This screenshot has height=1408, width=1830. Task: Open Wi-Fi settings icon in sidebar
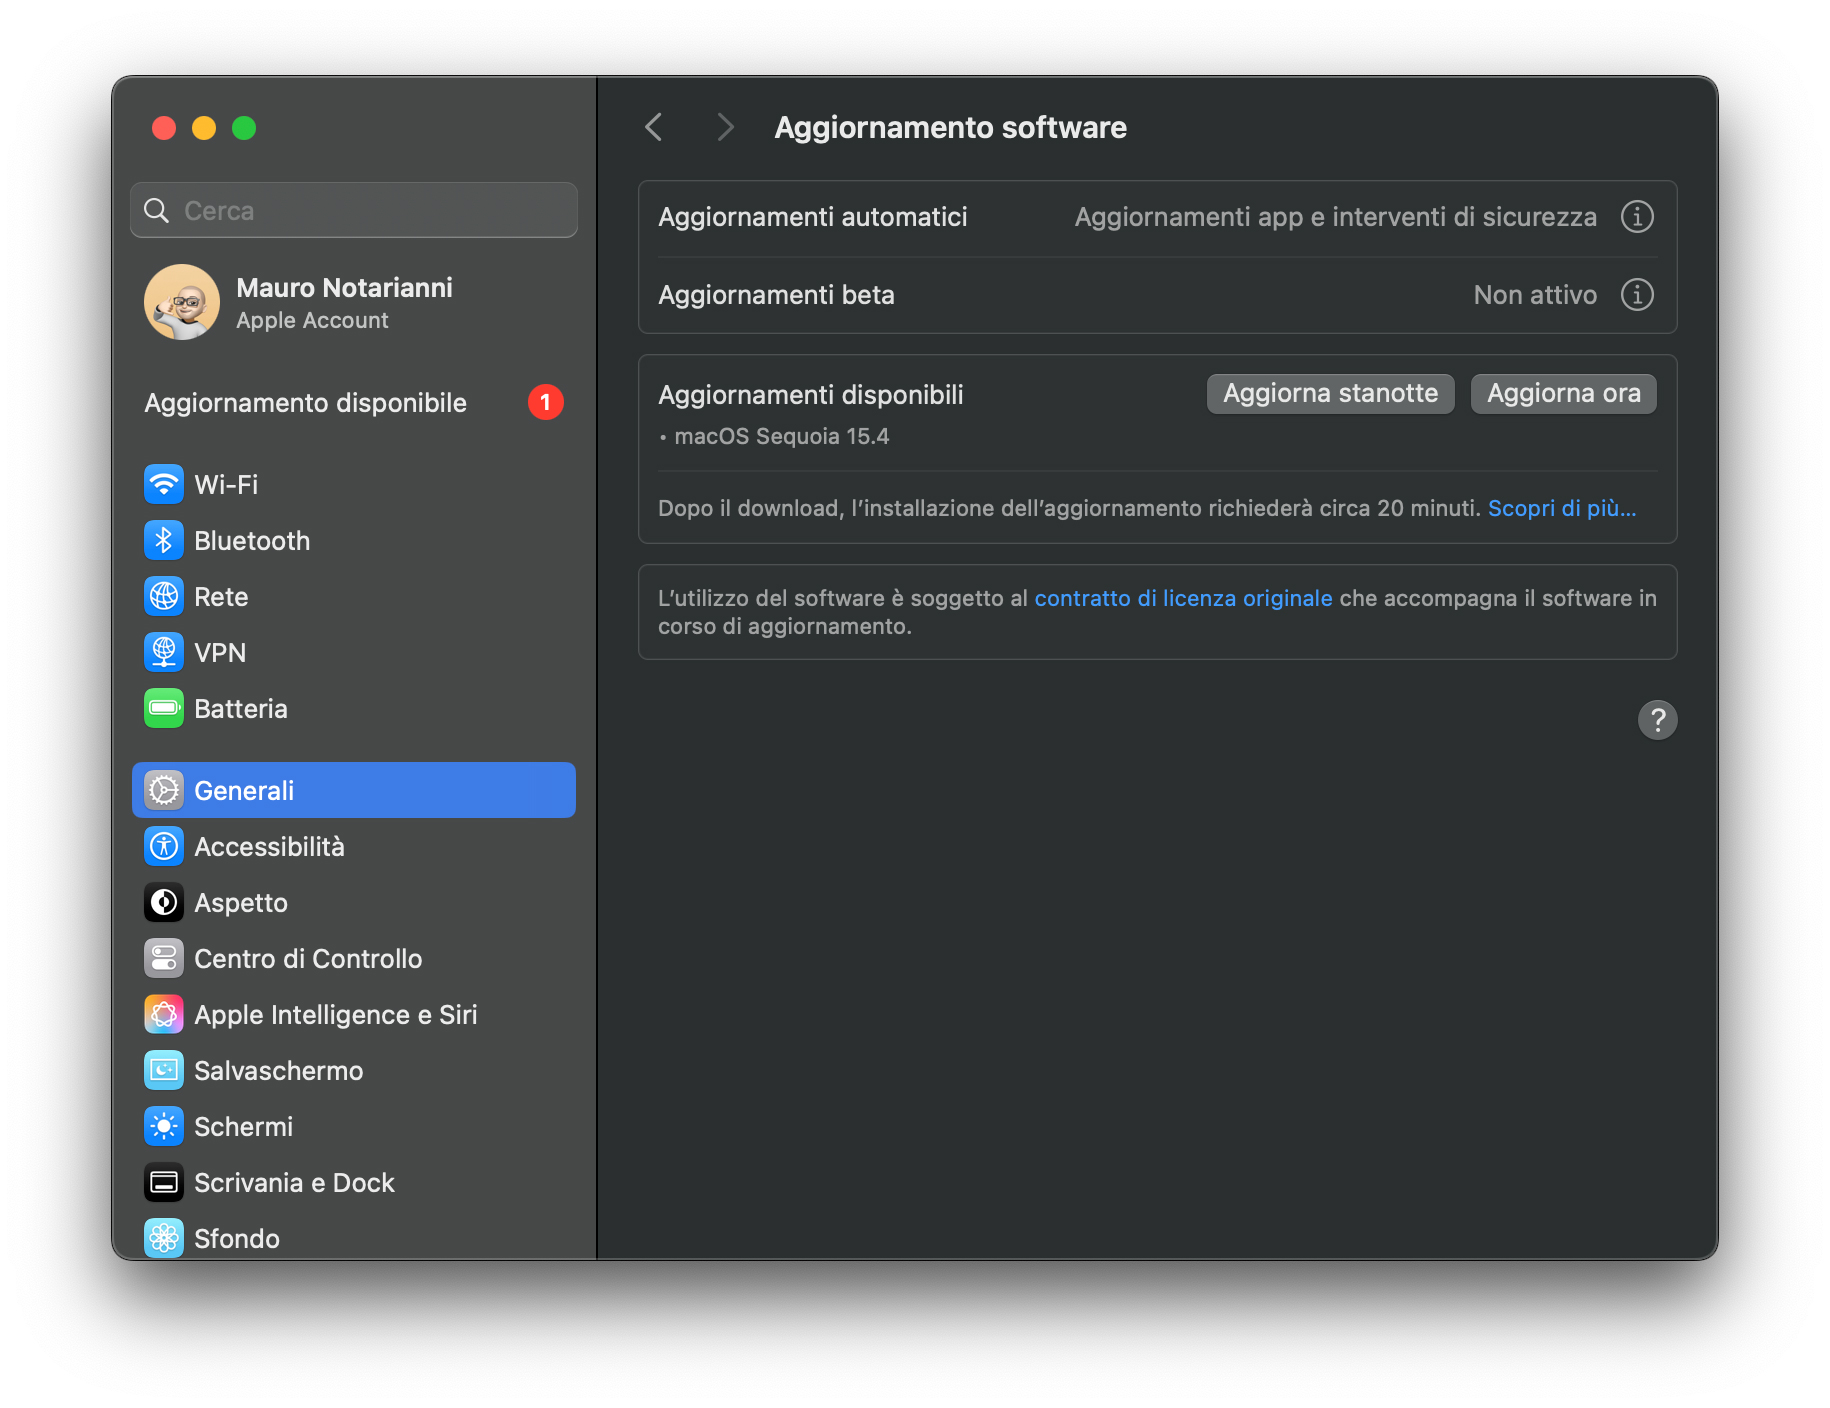[164, 485]
